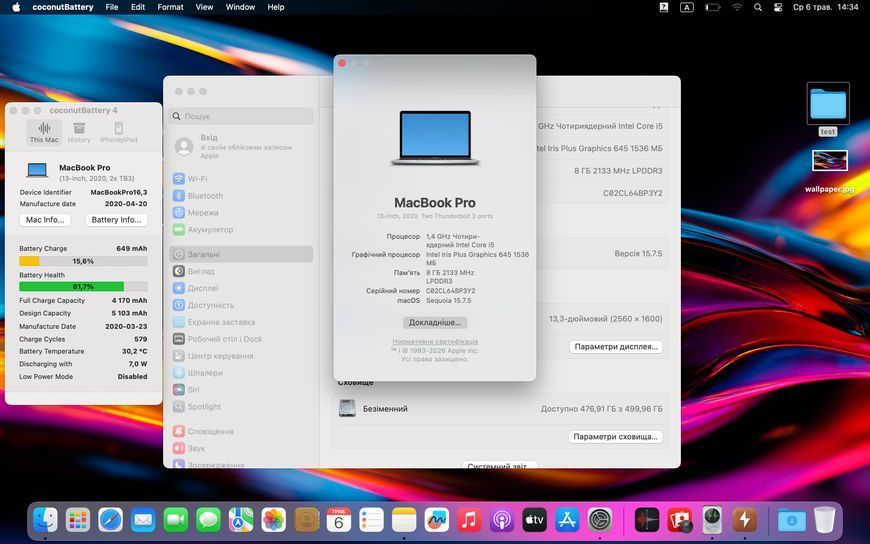Open the Help menu

pos(276,7)
